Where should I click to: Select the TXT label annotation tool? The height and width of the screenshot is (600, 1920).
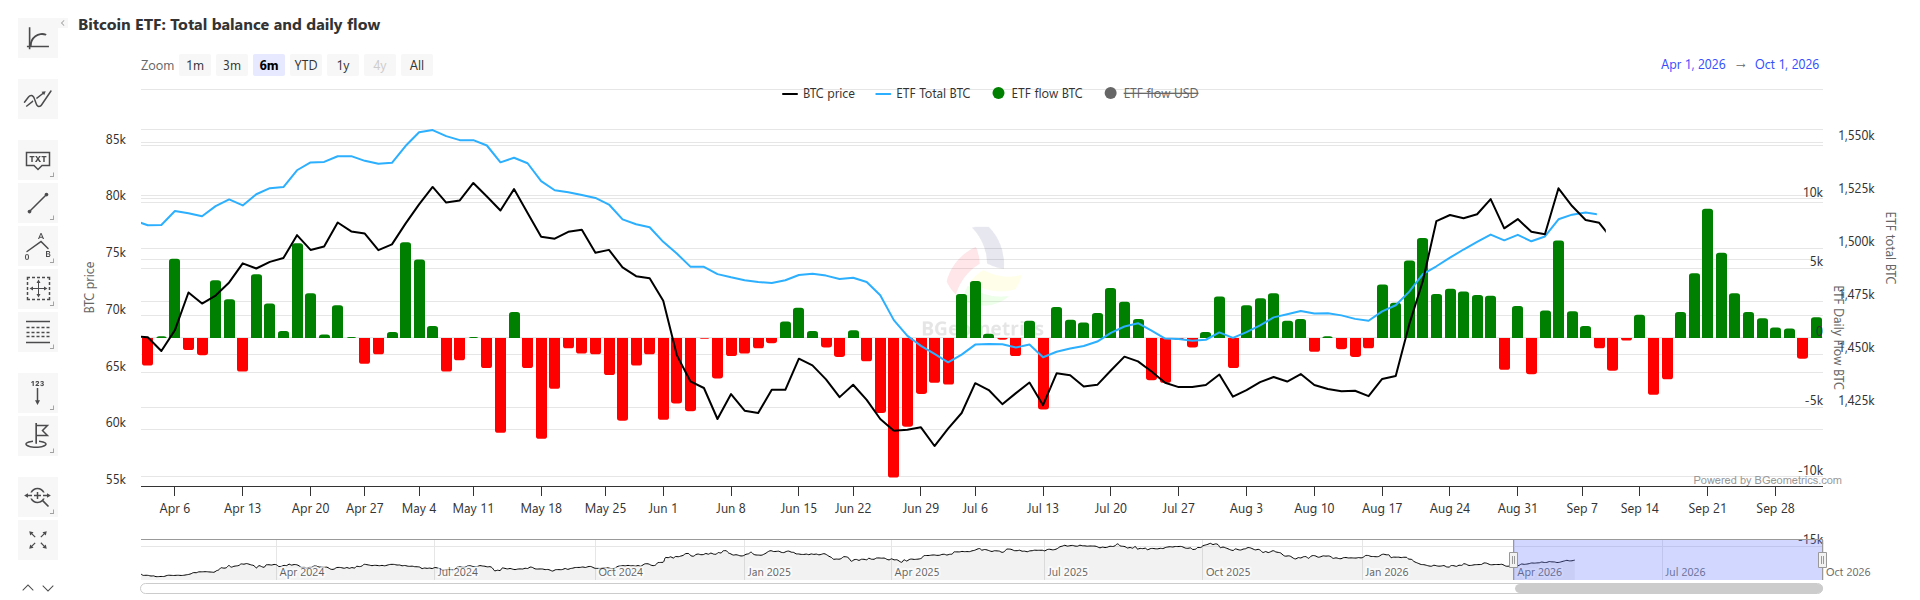(38, 160)
